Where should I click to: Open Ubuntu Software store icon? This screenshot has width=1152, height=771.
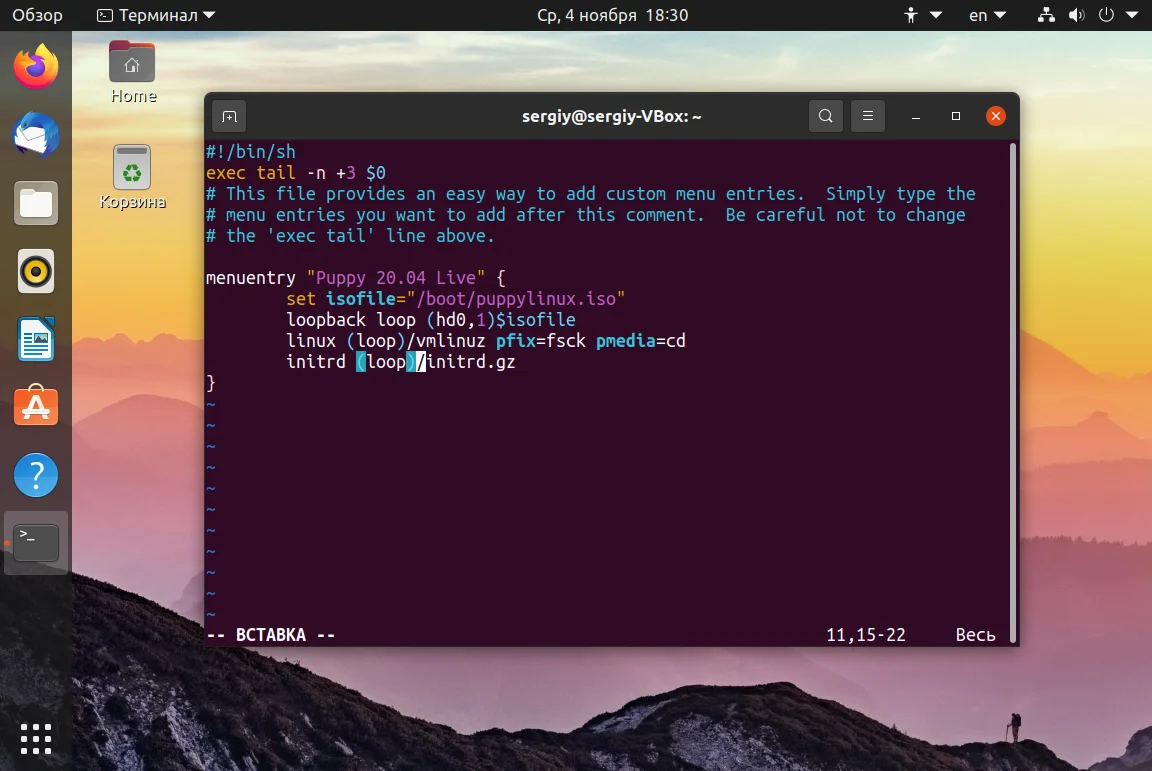(35, 406)
